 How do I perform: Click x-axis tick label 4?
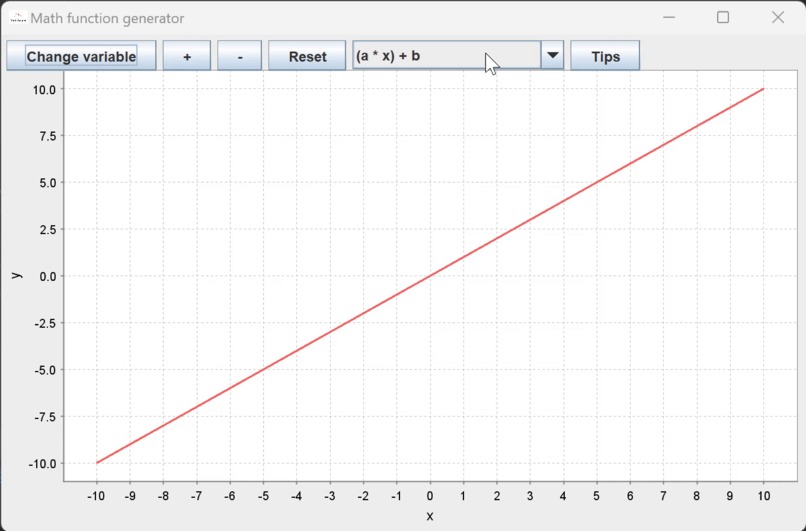[563, 496]
